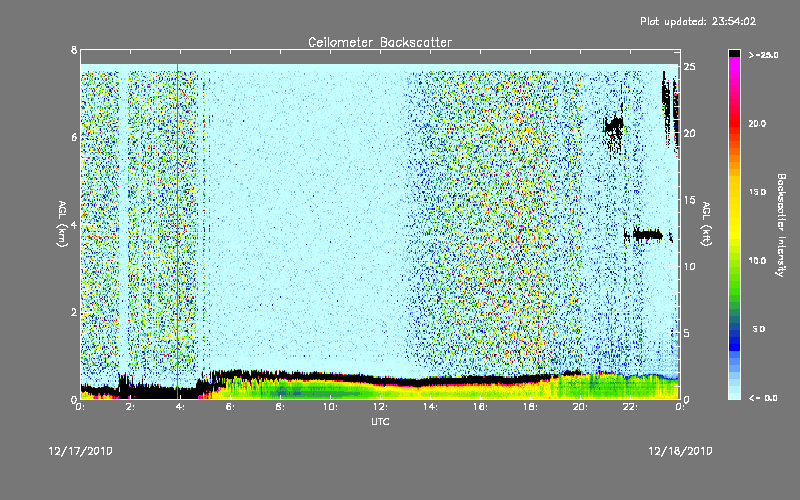Select the black top segment of colorbar
The height and width of the screenshot is (500, 800).
[x=734, y=53]
